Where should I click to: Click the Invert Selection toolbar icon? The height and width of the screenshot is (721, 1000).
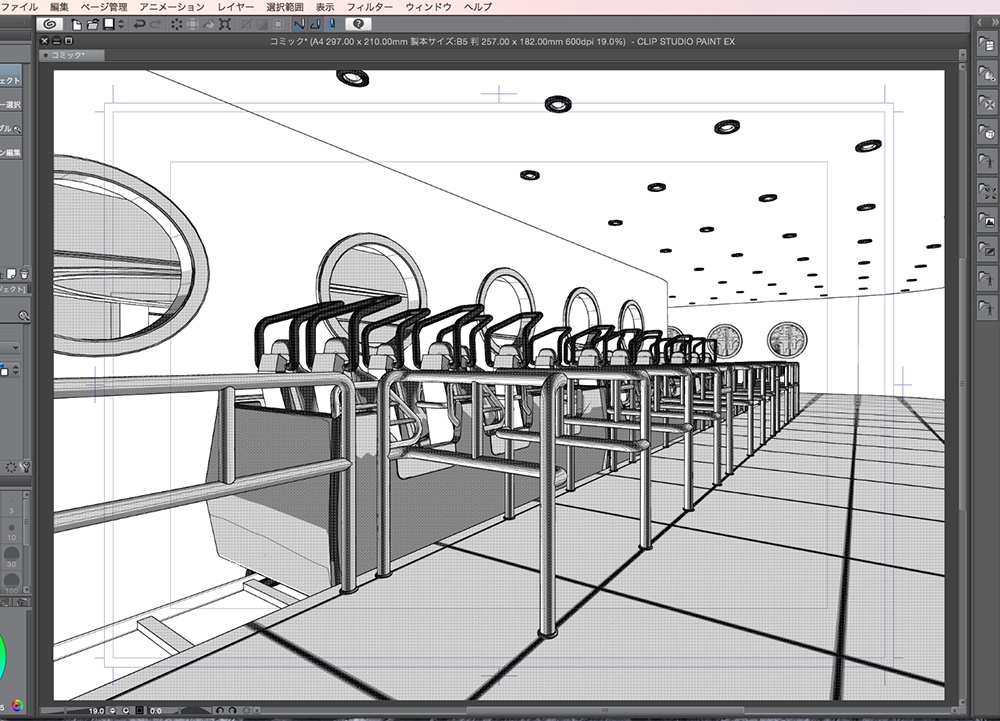point(261,24)
